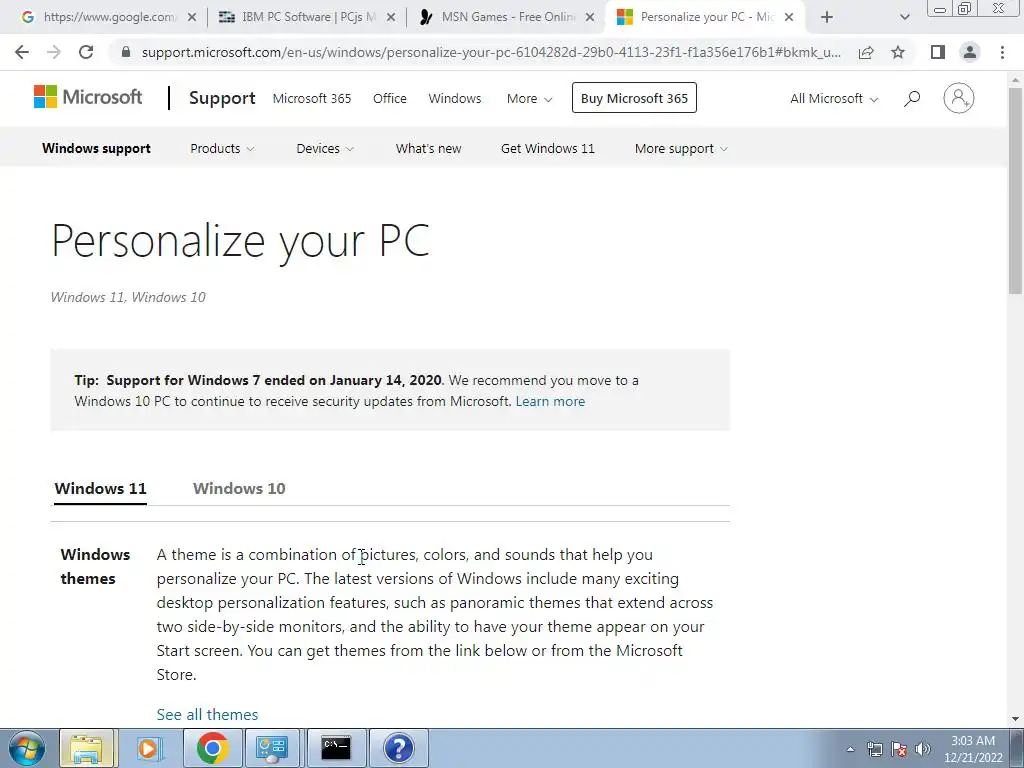Click the address bar URL
Screen dimensions: 1024x768
tap(491, 52)
